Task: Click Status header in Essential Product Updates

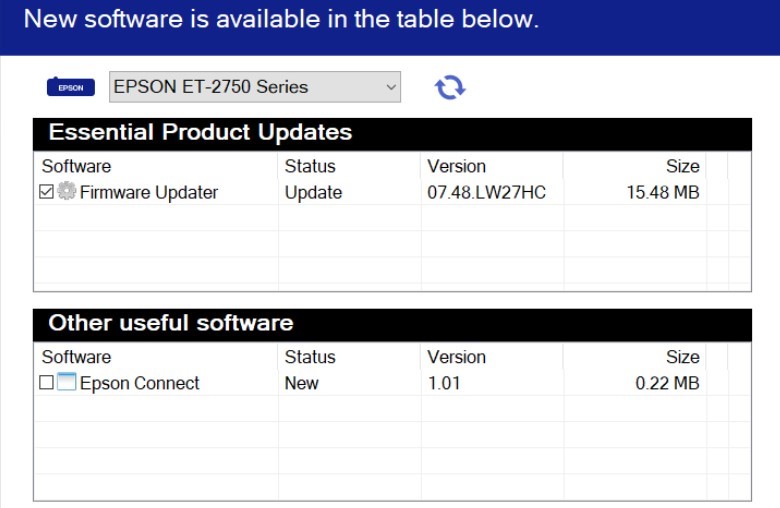Action: pyautogui.click(x=310, y=166)
